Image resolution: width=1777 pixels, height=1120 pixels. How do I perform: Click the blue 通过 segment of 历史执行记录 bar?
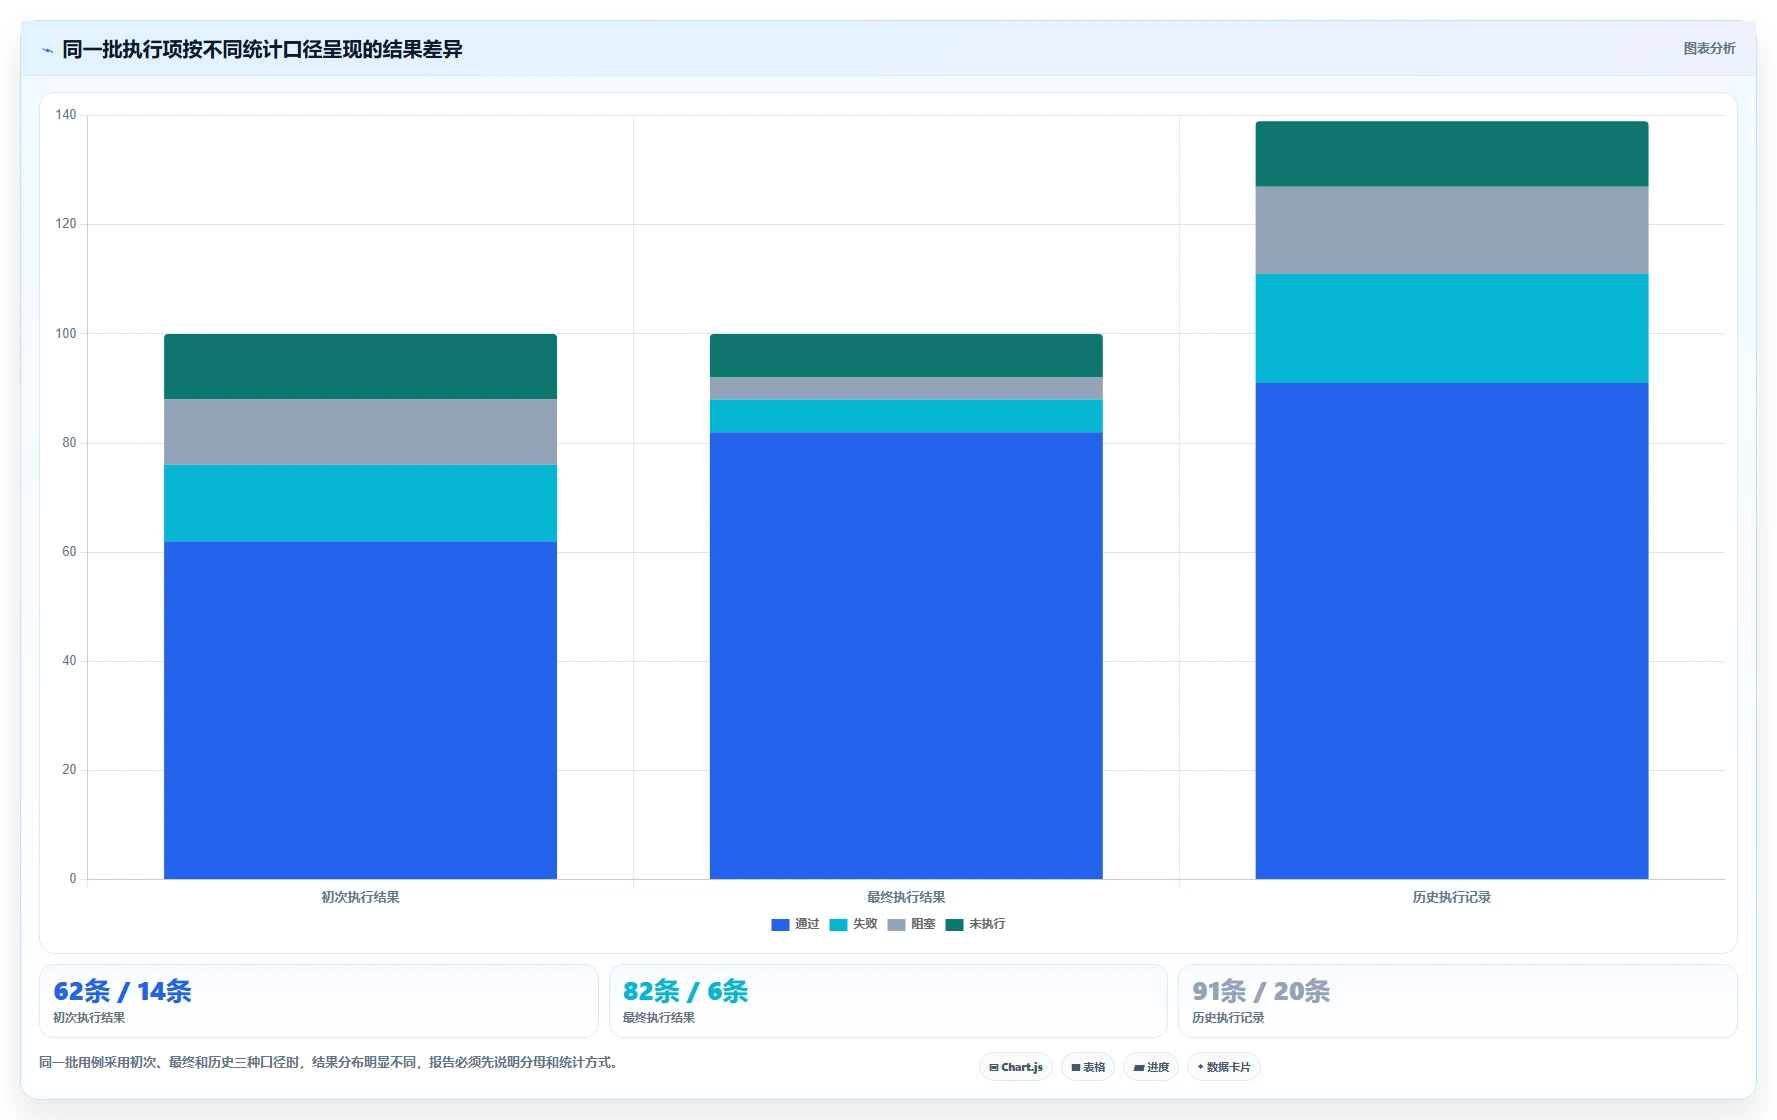click(1452, 631)
